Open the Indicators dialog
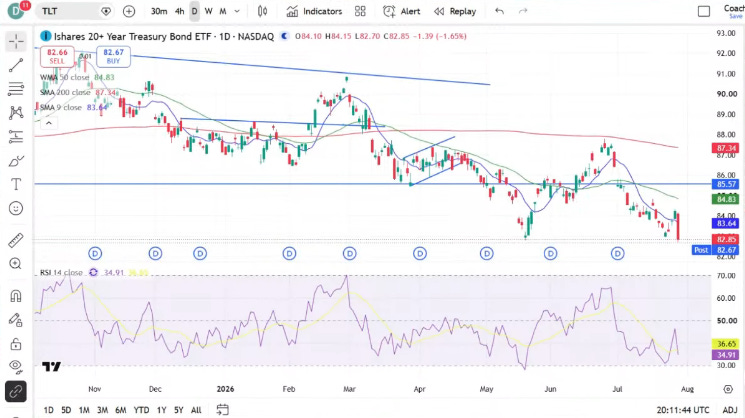Image resolution: width=745 pixels, height=418 pixels. pyautogui.click(x=314, y=11)
